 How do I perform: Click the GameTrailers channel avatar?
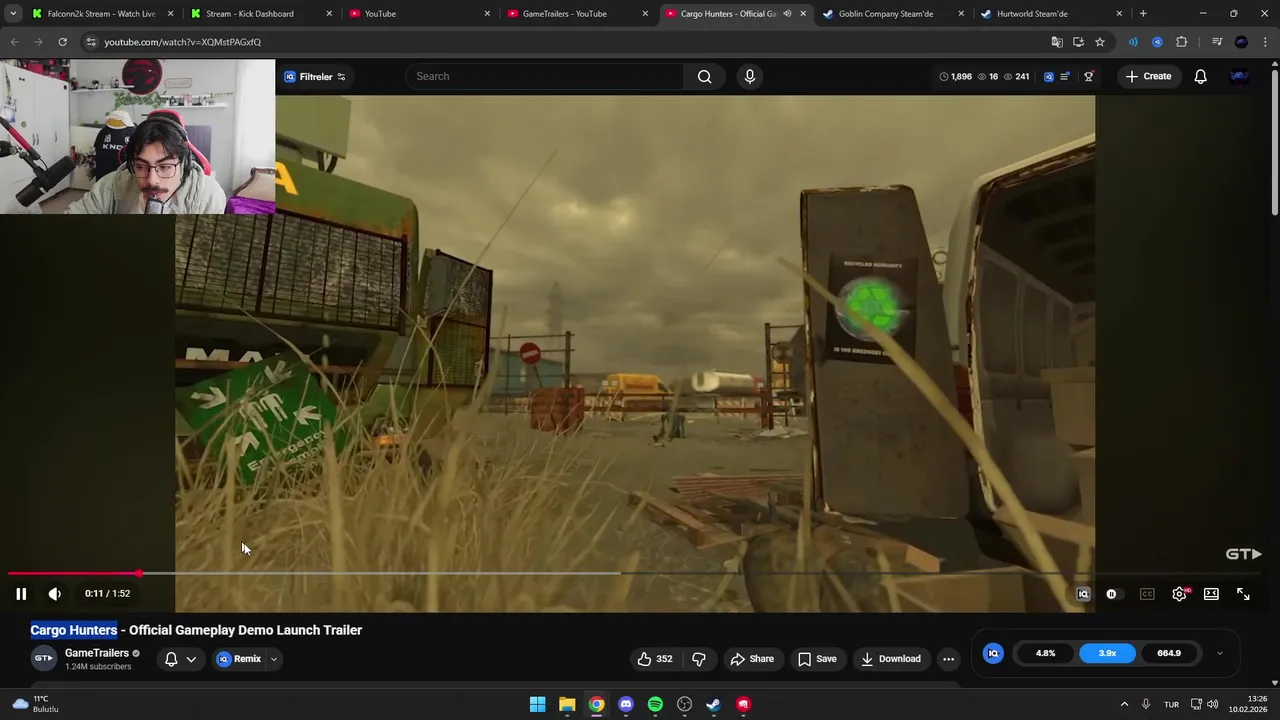click(44, 659)
